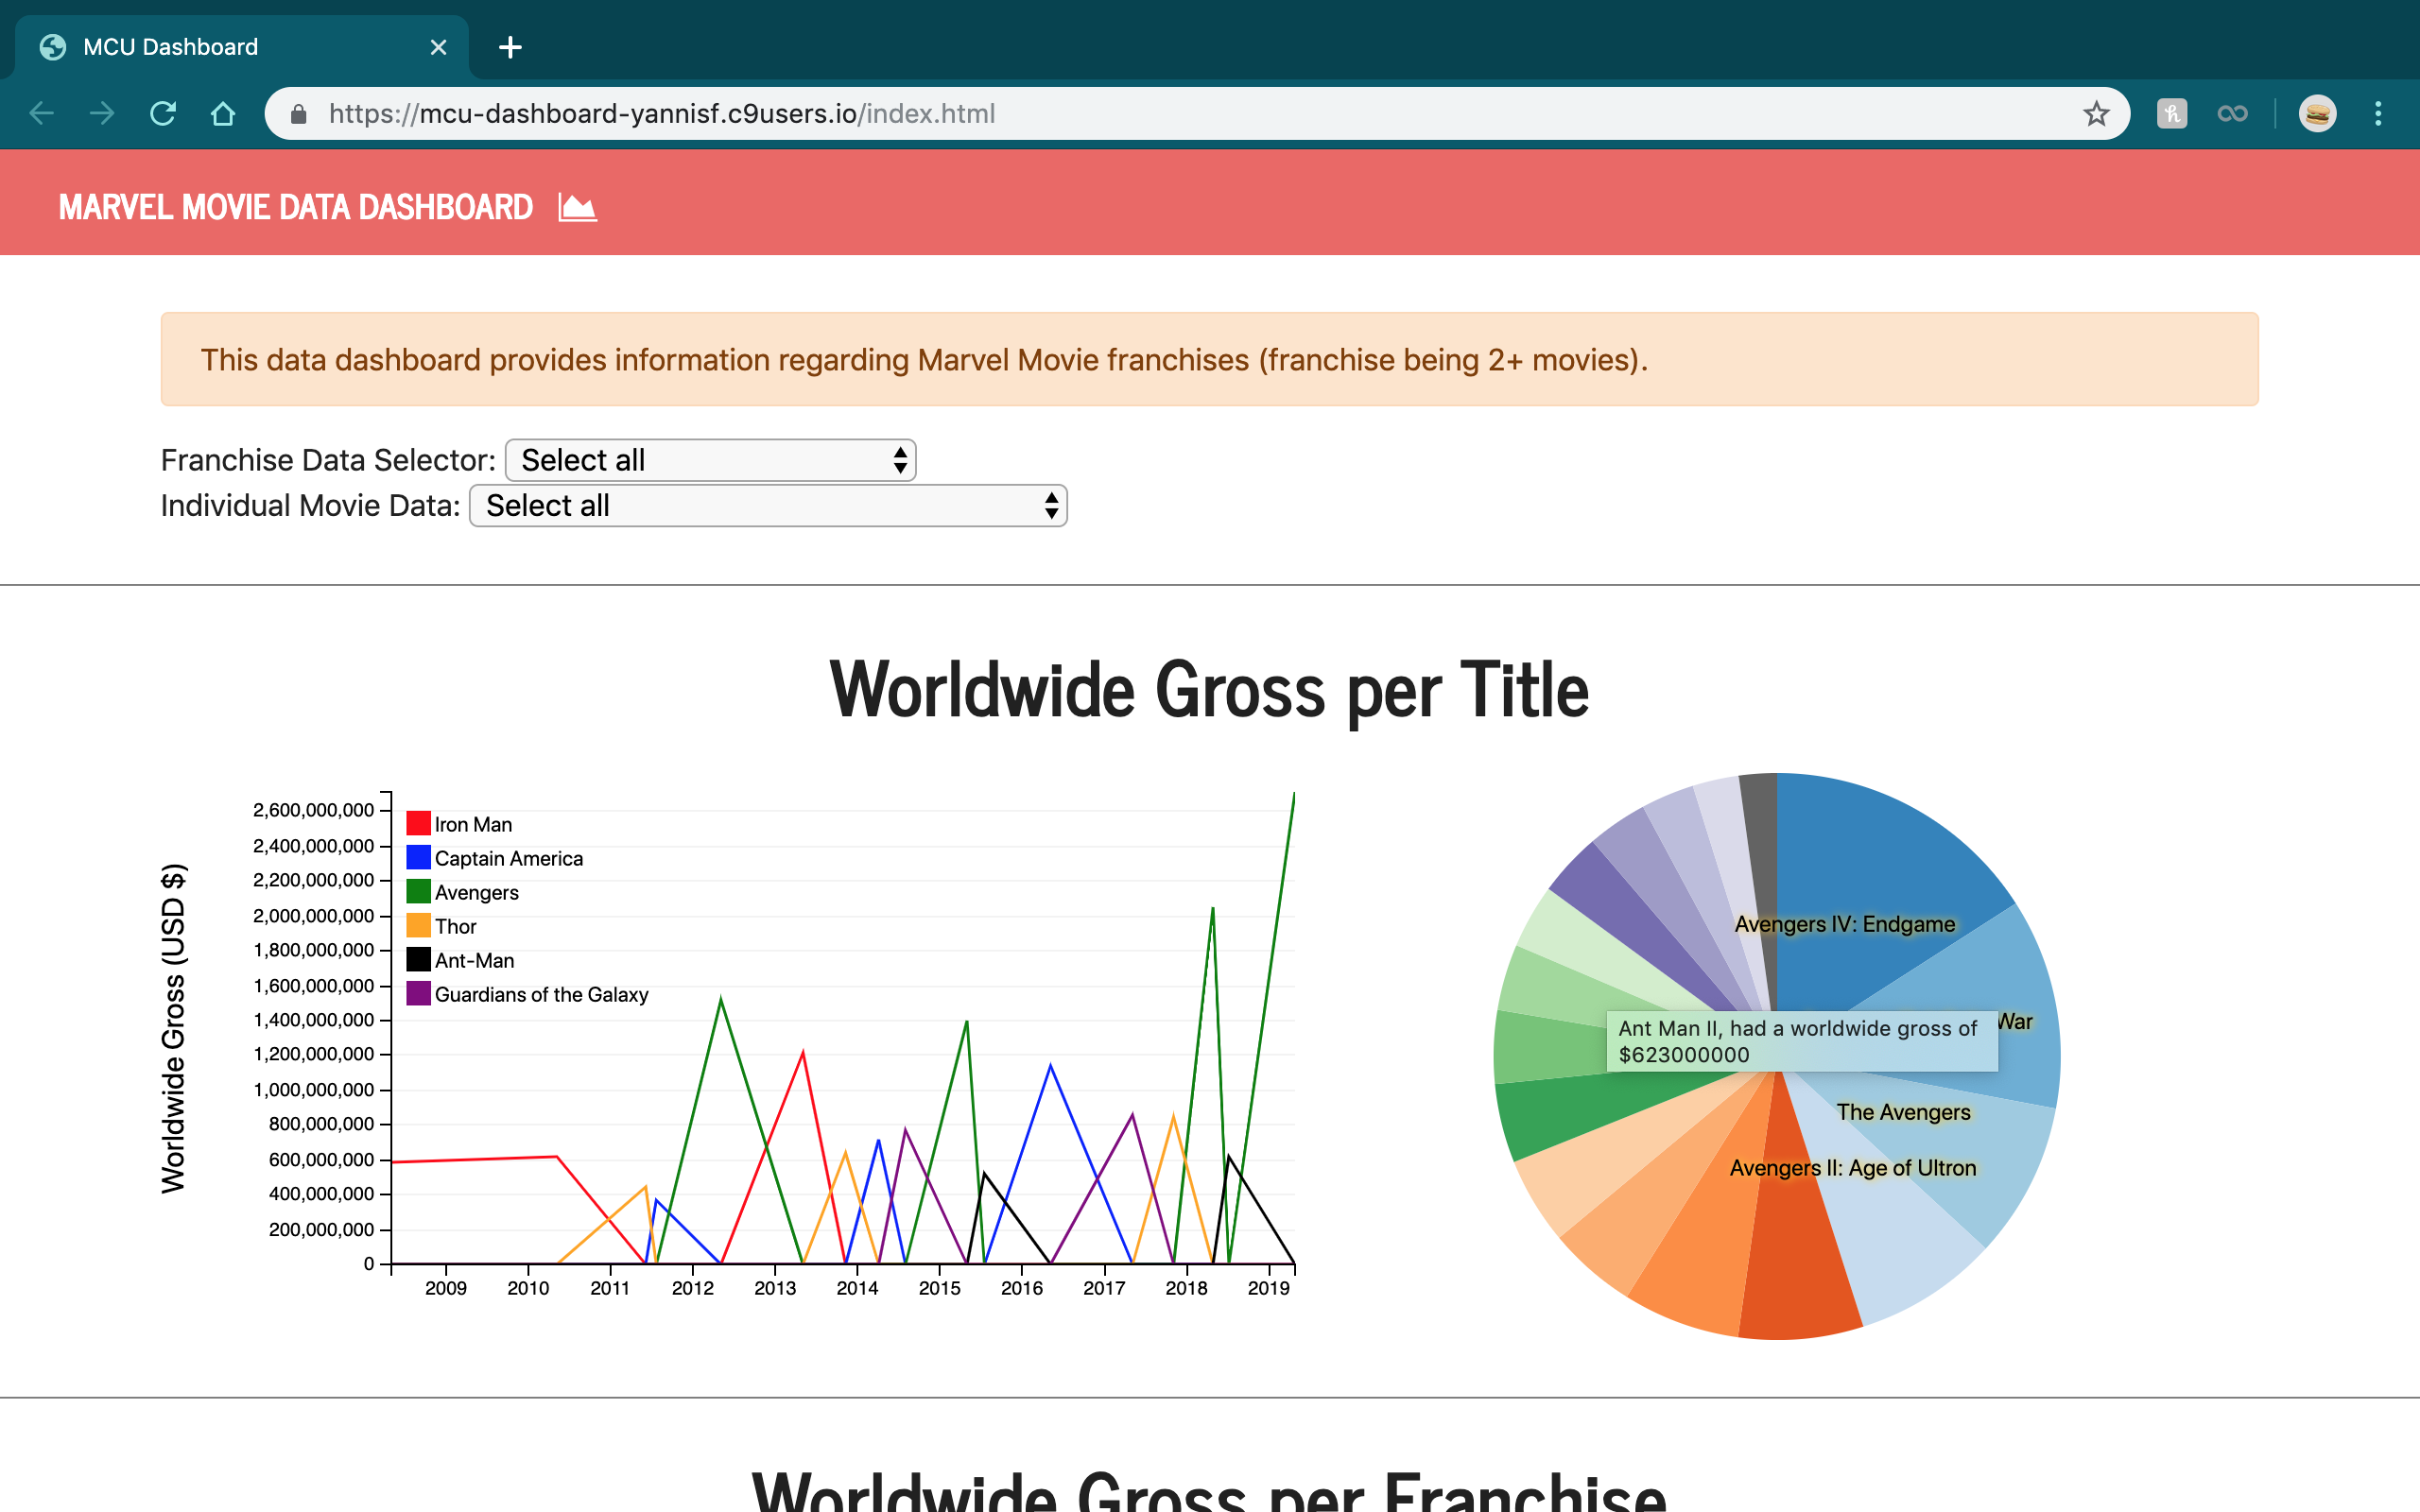
Task: Click the back navigation arrow
Action: pyautogui.click(x=41, y=113)
